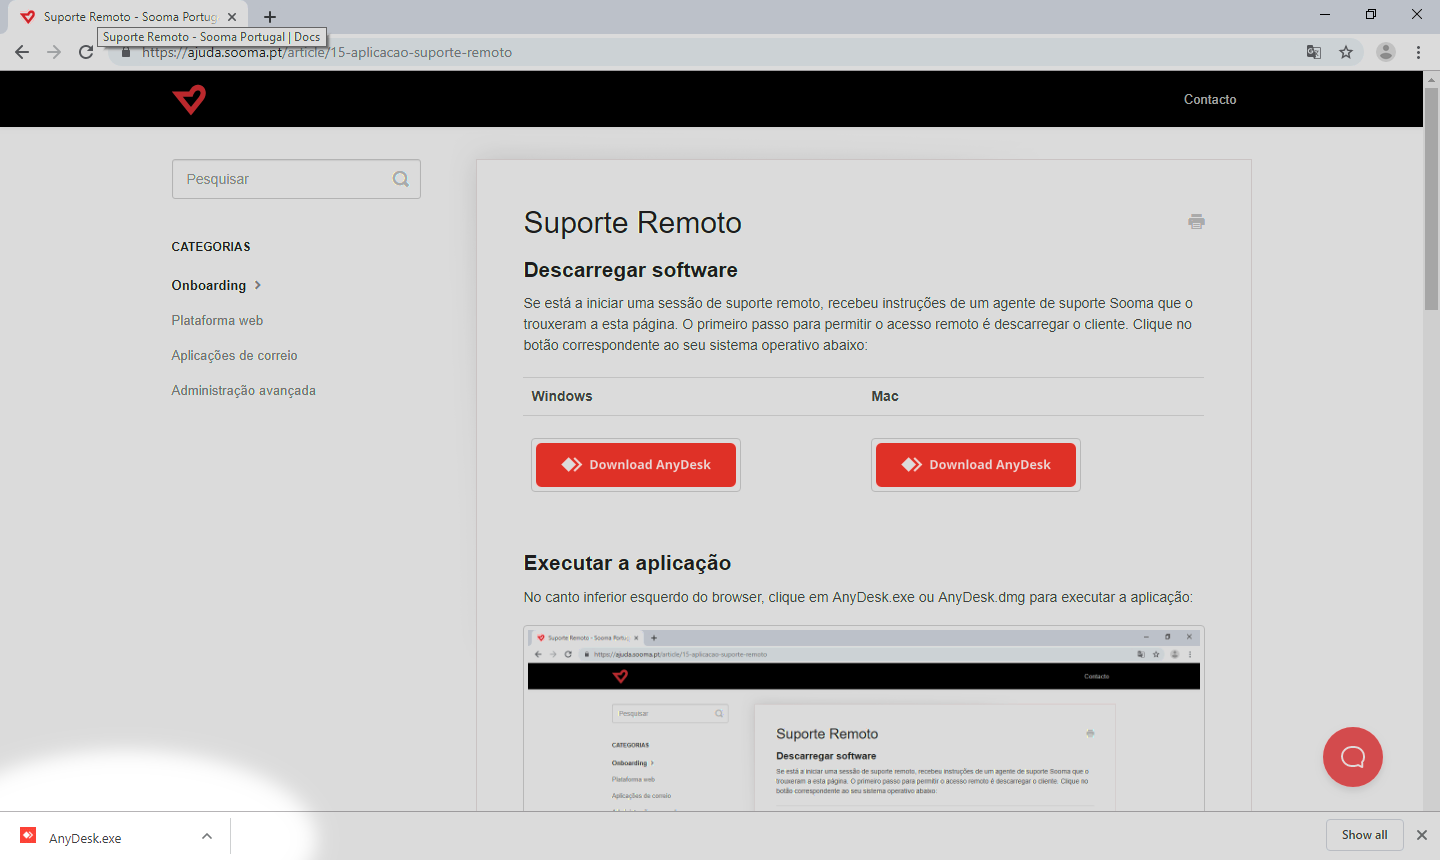Expand the Onboarding category
Viewport: 1440px width, 860px height.
pos(216,285)
